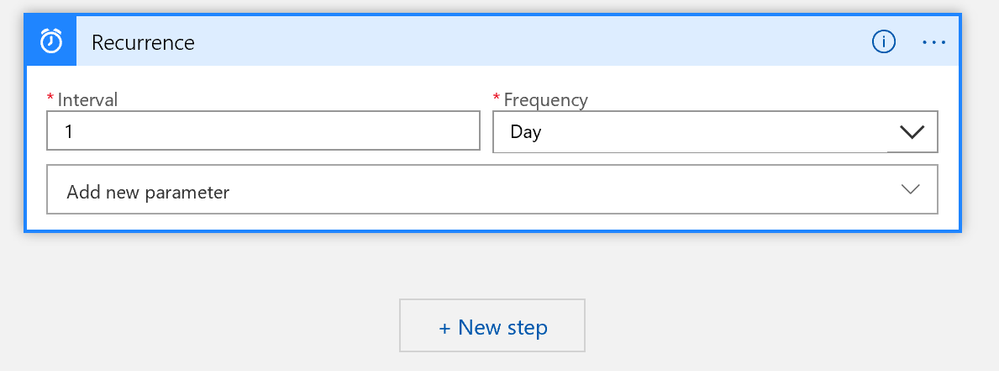
Task: Click the red asterisk beside Frequency
Action: click(496, 97)
